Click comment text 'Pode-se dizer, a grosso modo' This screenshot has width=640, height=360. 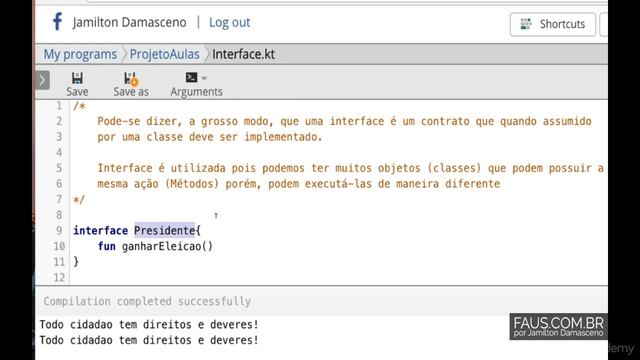coord(183,121)
